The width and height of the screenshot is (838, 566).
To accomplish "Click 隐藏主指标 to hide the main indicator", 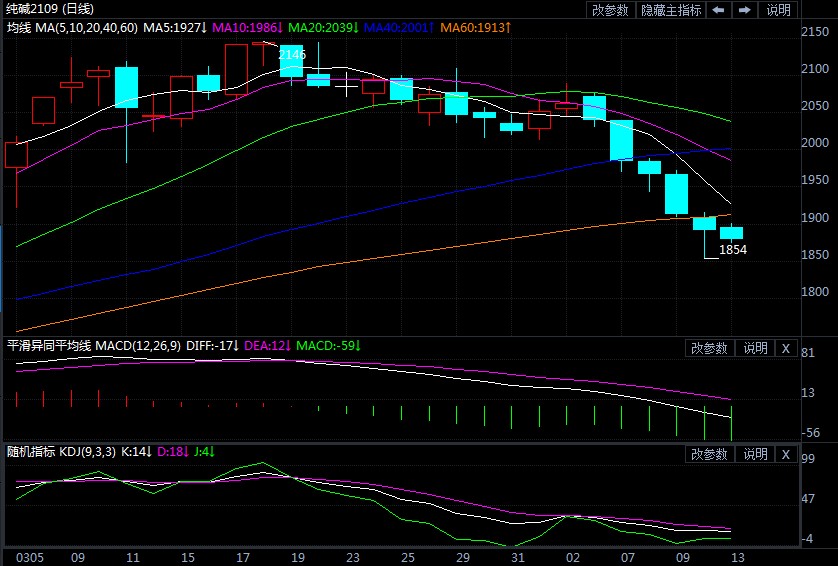I will [x=671, y=10].
